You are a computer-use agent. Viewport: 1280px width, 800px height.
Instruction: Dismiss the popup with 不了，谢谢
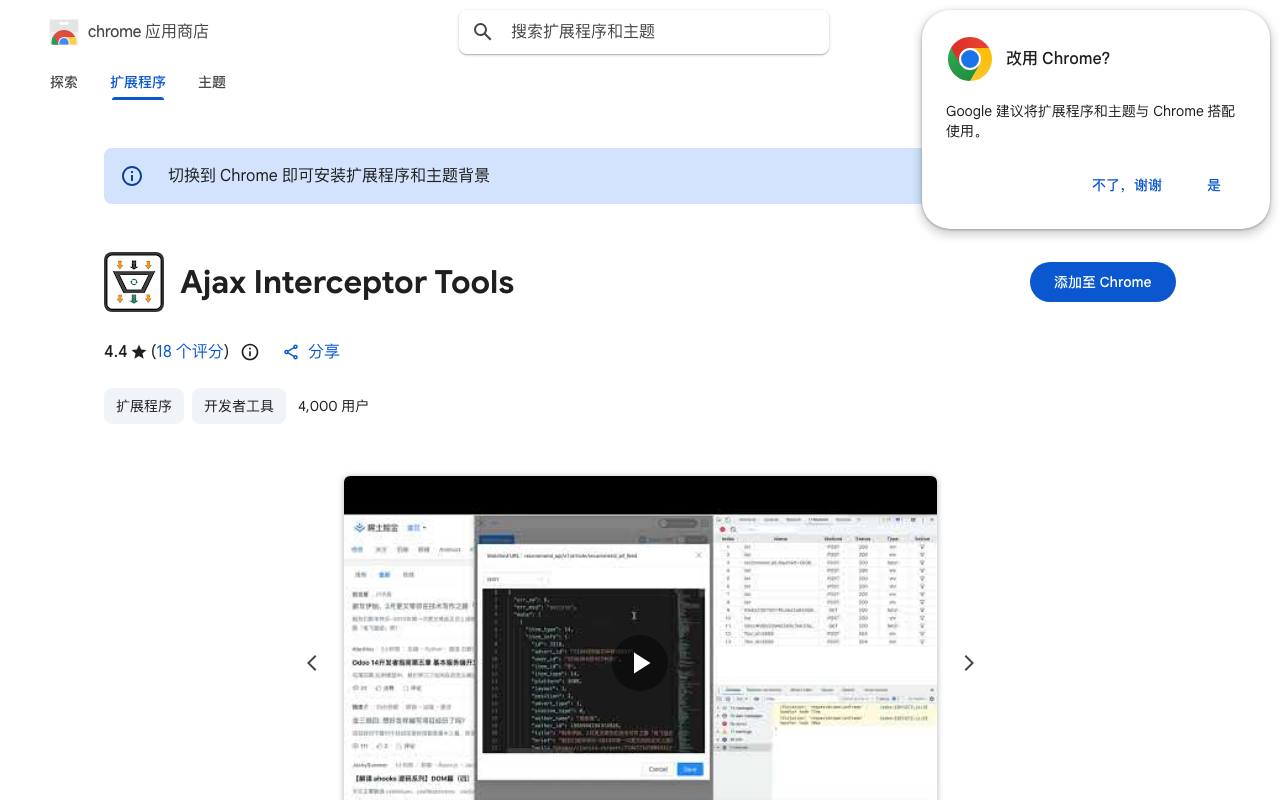click(x=1127, y=185)
